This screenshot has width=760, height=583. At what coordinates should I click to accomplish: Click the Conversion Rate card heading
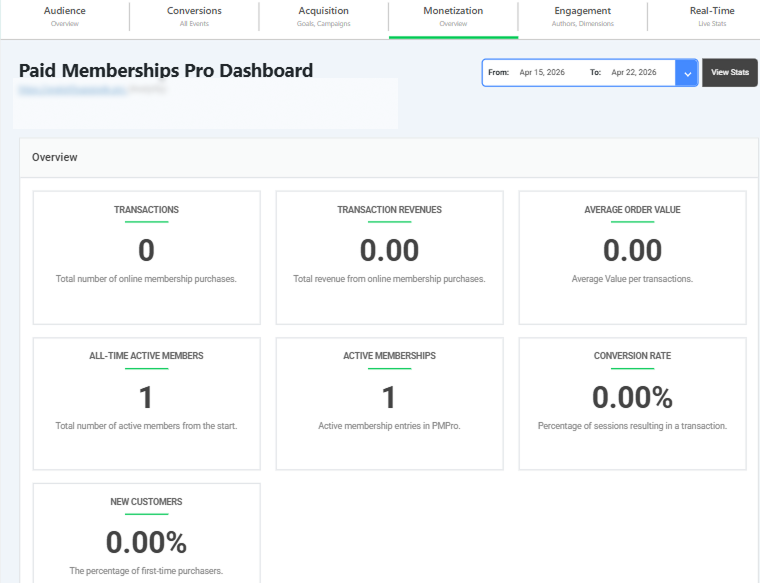[632, 356]
